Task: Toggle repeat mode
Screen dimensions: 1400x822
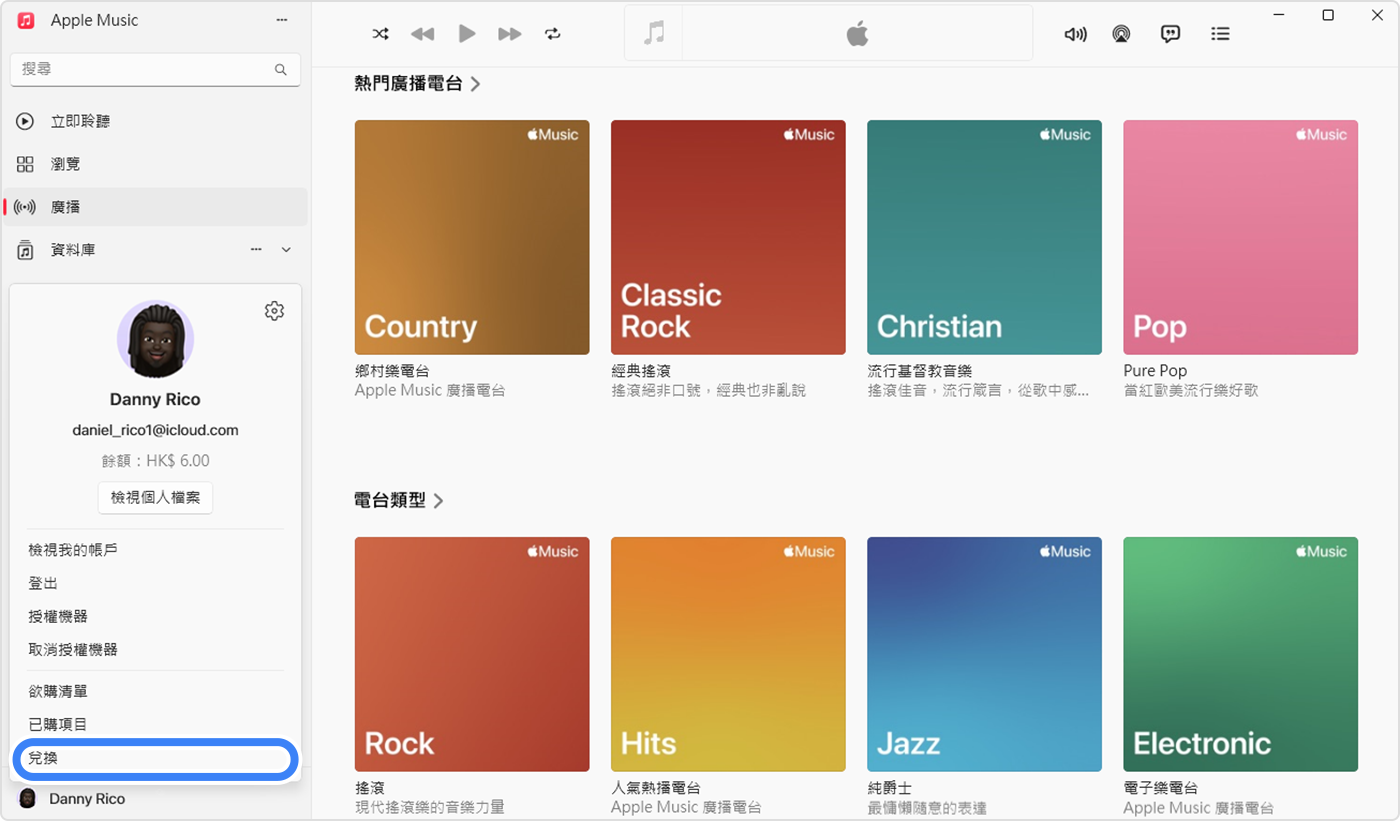Action: (553, 34)
